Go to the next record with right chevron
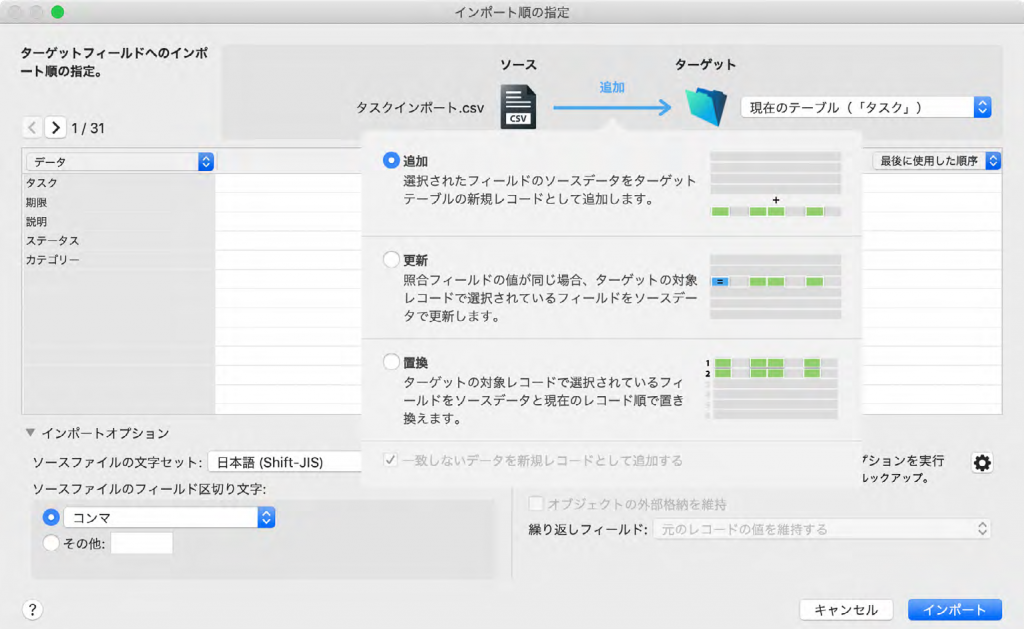The image size is (1024, 629). 56,127
